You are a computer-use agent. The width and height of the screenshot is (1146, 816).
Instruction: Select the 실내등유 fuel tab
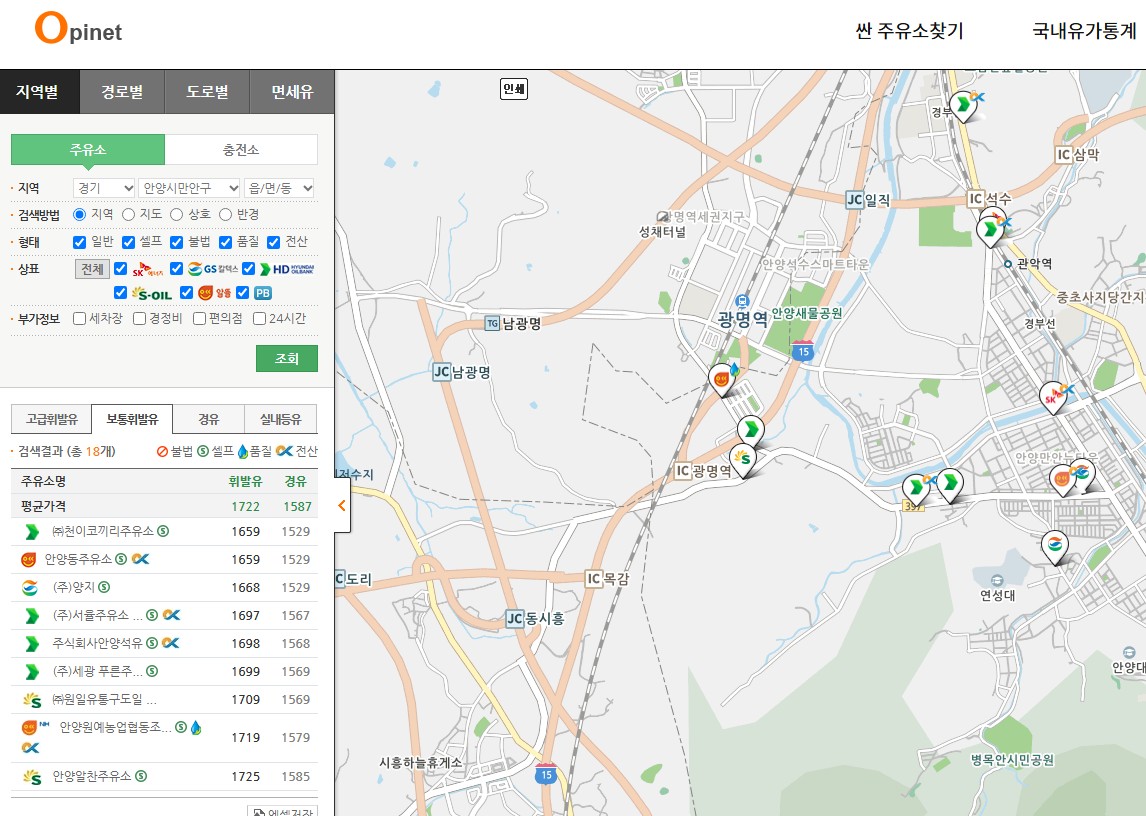tap(281, 419)
